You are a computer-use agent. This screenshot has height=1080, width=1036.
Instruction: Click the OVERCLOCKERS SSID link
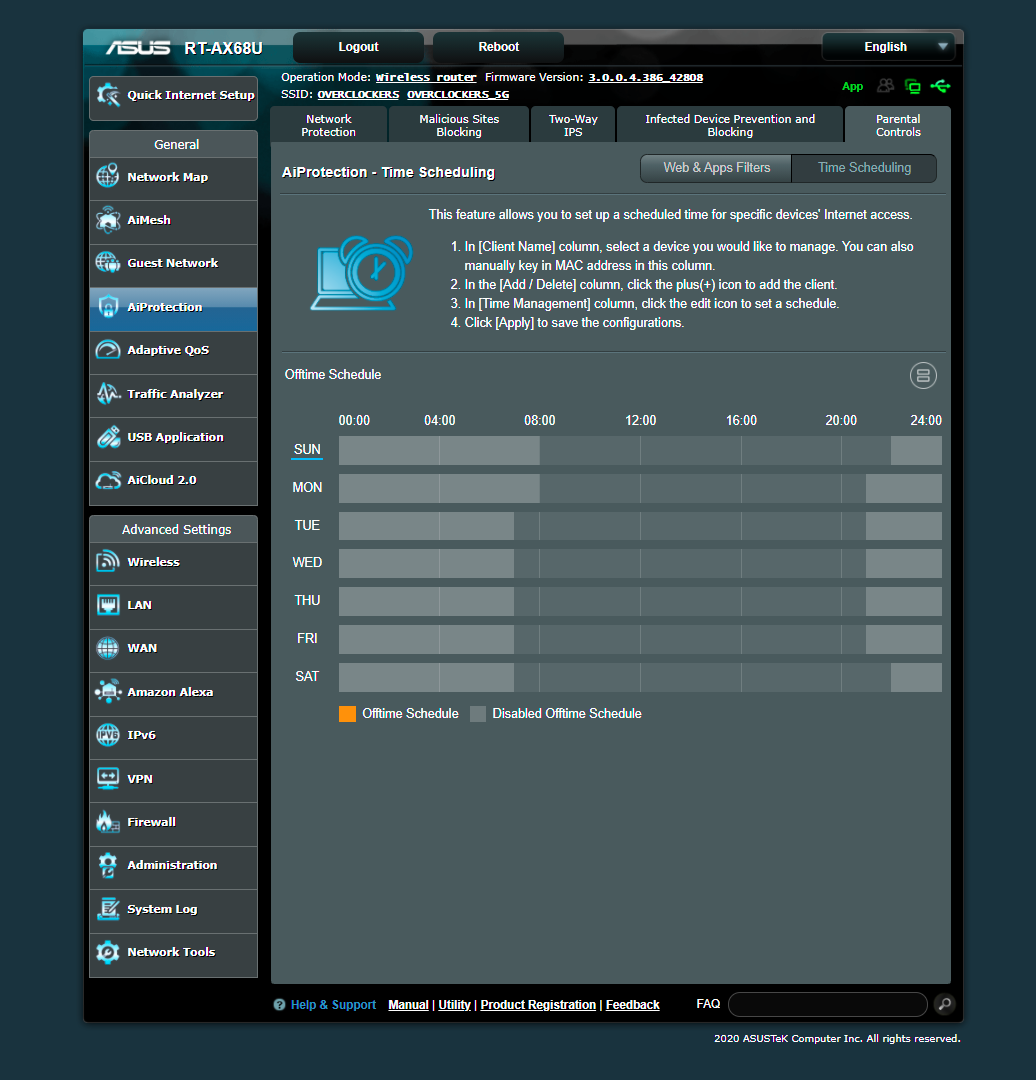click(x=358, y=94)
